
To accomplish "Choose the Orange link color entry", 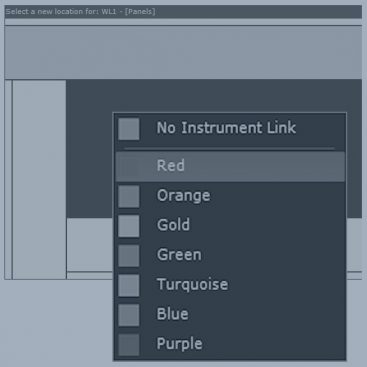I will pyautogui.click(x=230, y=196).
